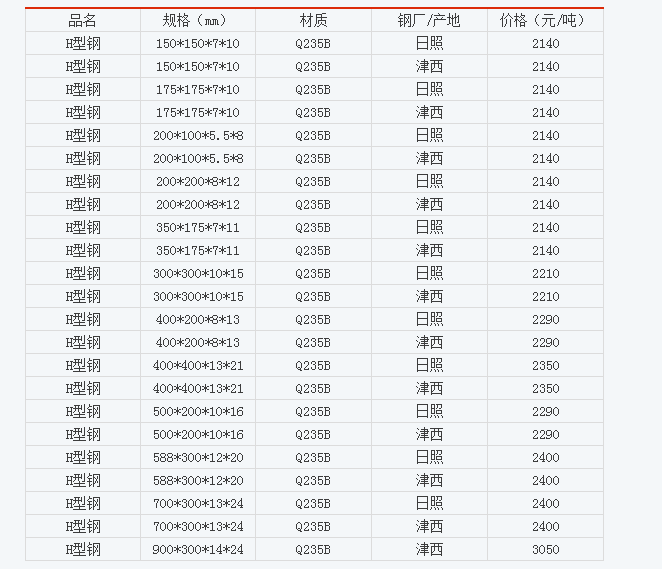Select 日照 in the 400*200*8*13 row
The width and height of the screenshot is (662, 569).
pos(429,320)
